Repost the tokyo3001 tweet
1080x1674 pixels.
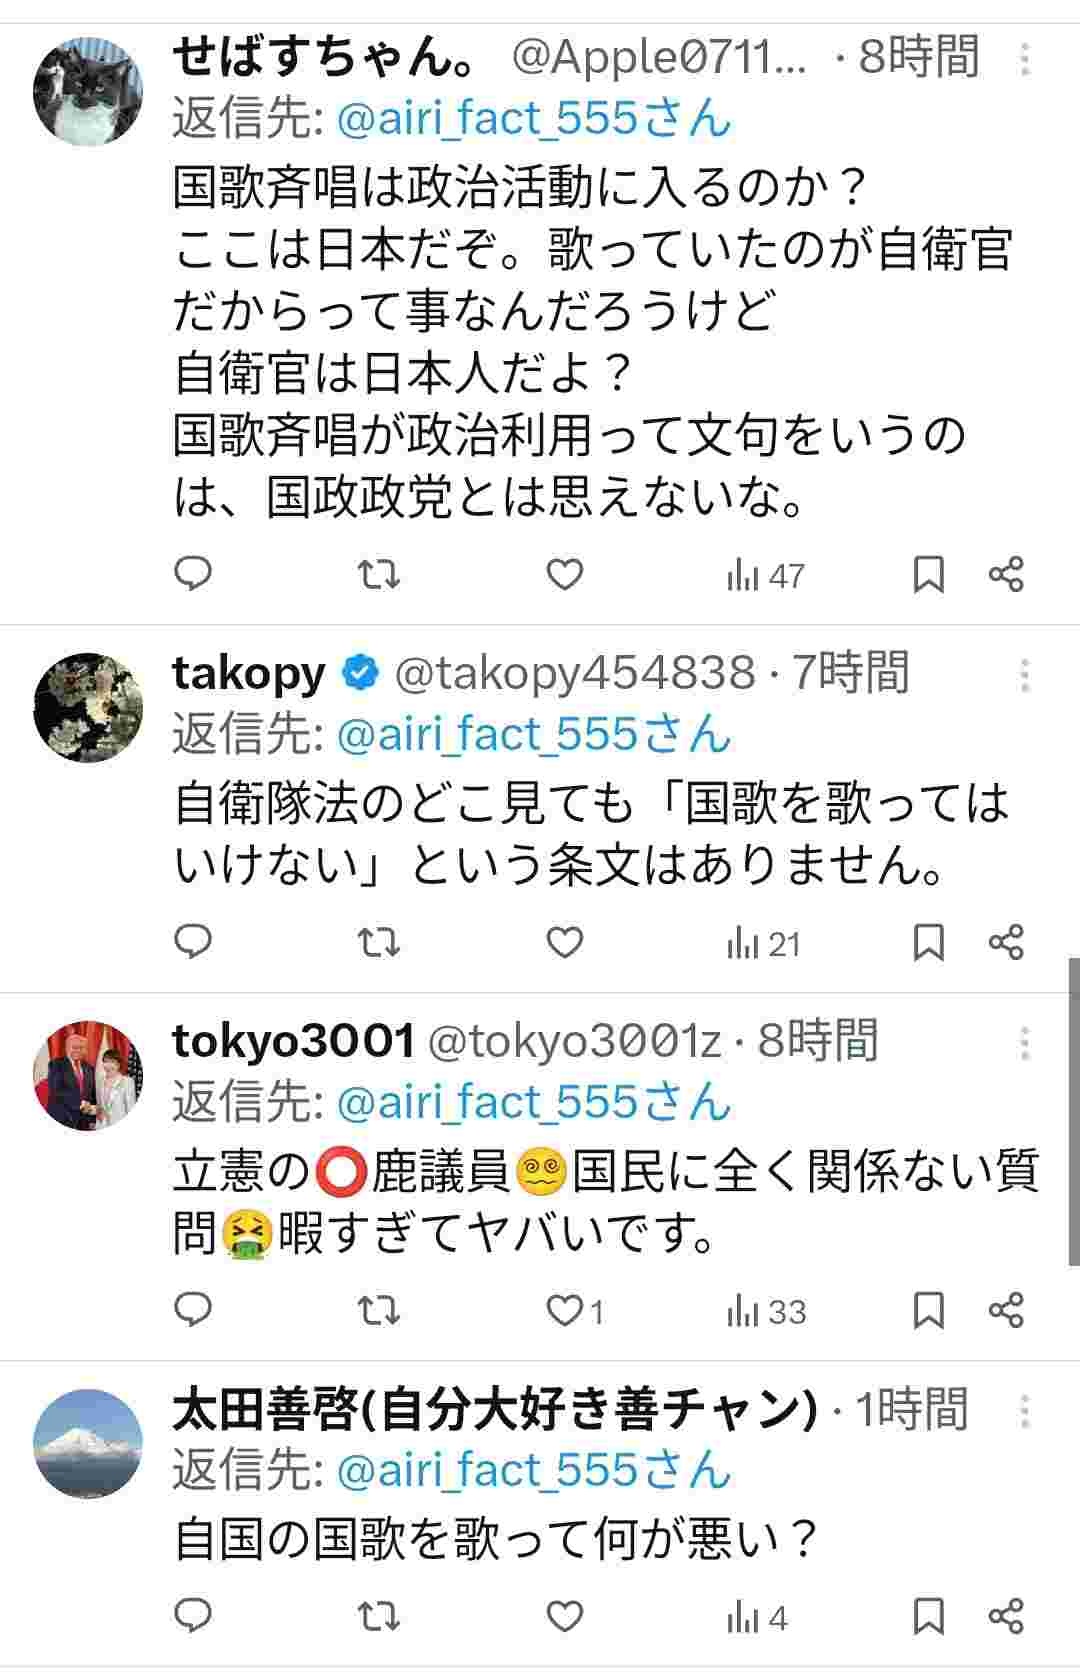tap(379, 1310)
